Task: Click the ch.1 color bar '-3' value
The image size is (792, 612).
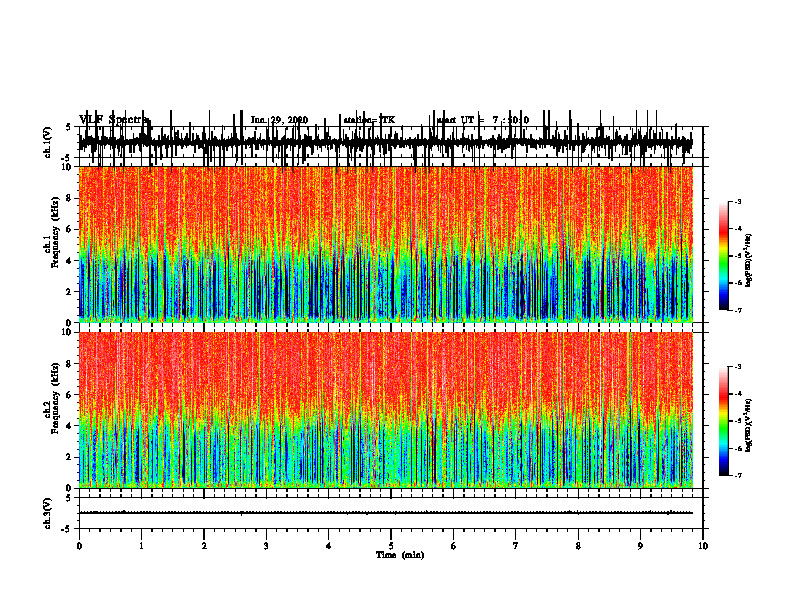Action: pyautogui.click(x=737, y=201)
